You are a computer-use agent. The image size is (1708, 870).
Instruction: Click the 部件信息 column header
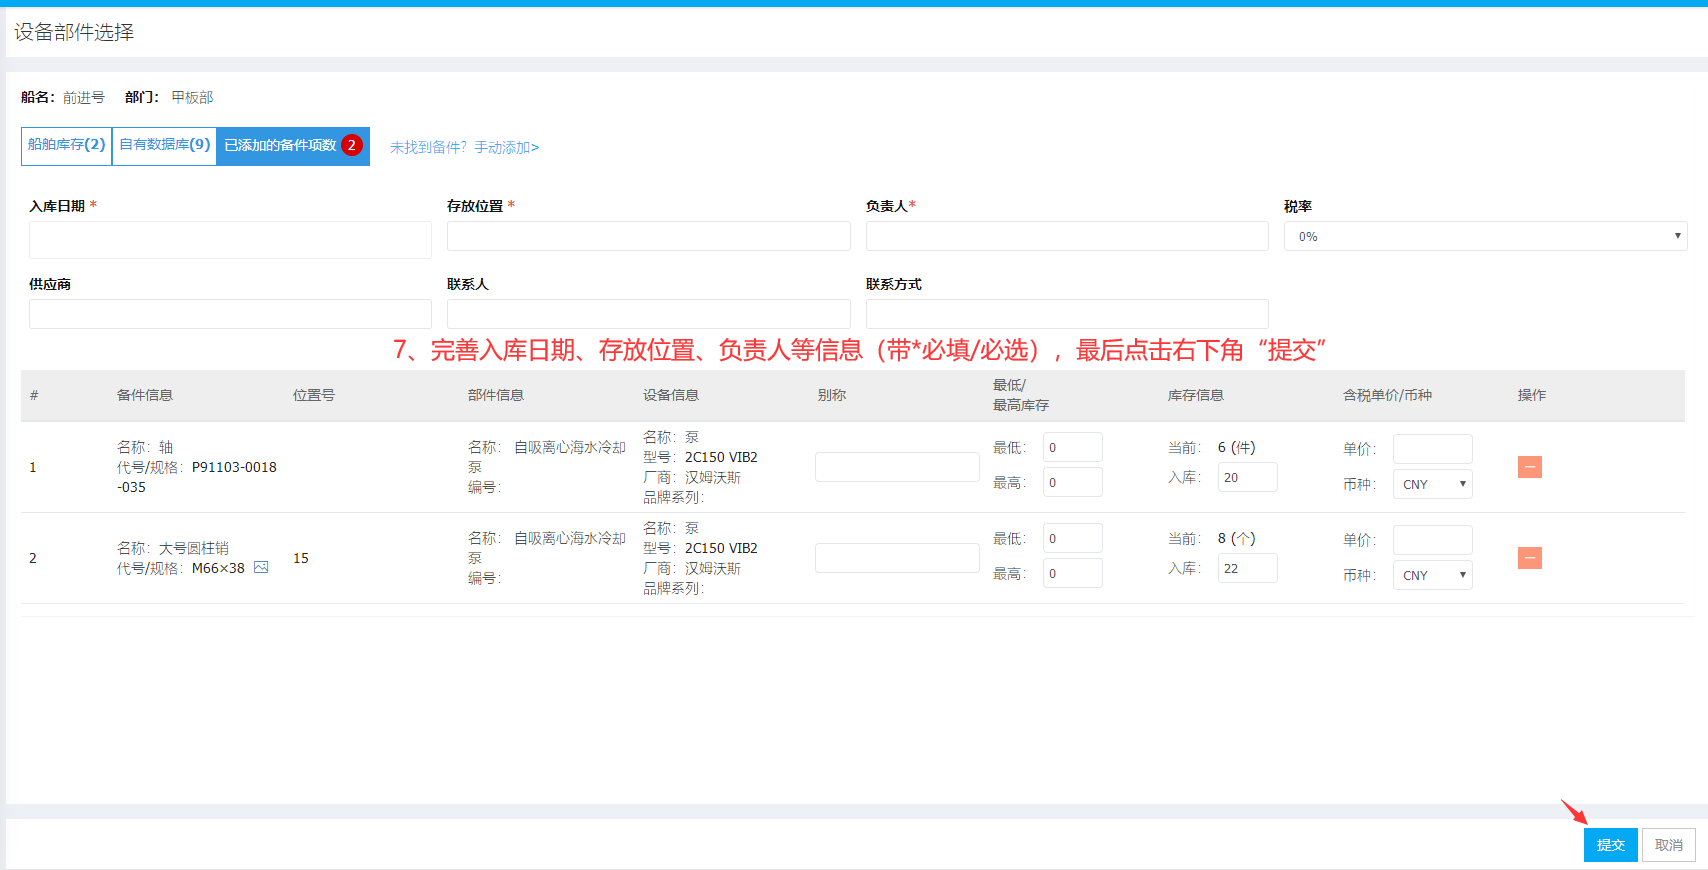pos(496,395)
